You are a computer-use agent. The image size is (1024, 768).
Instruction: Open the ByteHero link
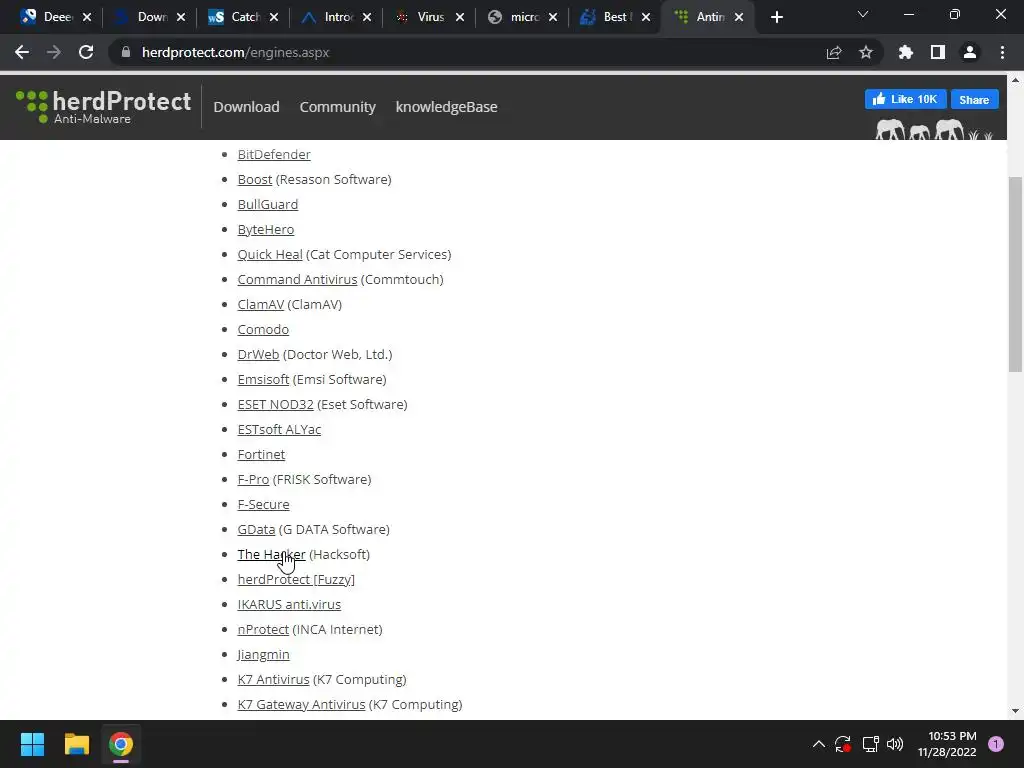266,230
